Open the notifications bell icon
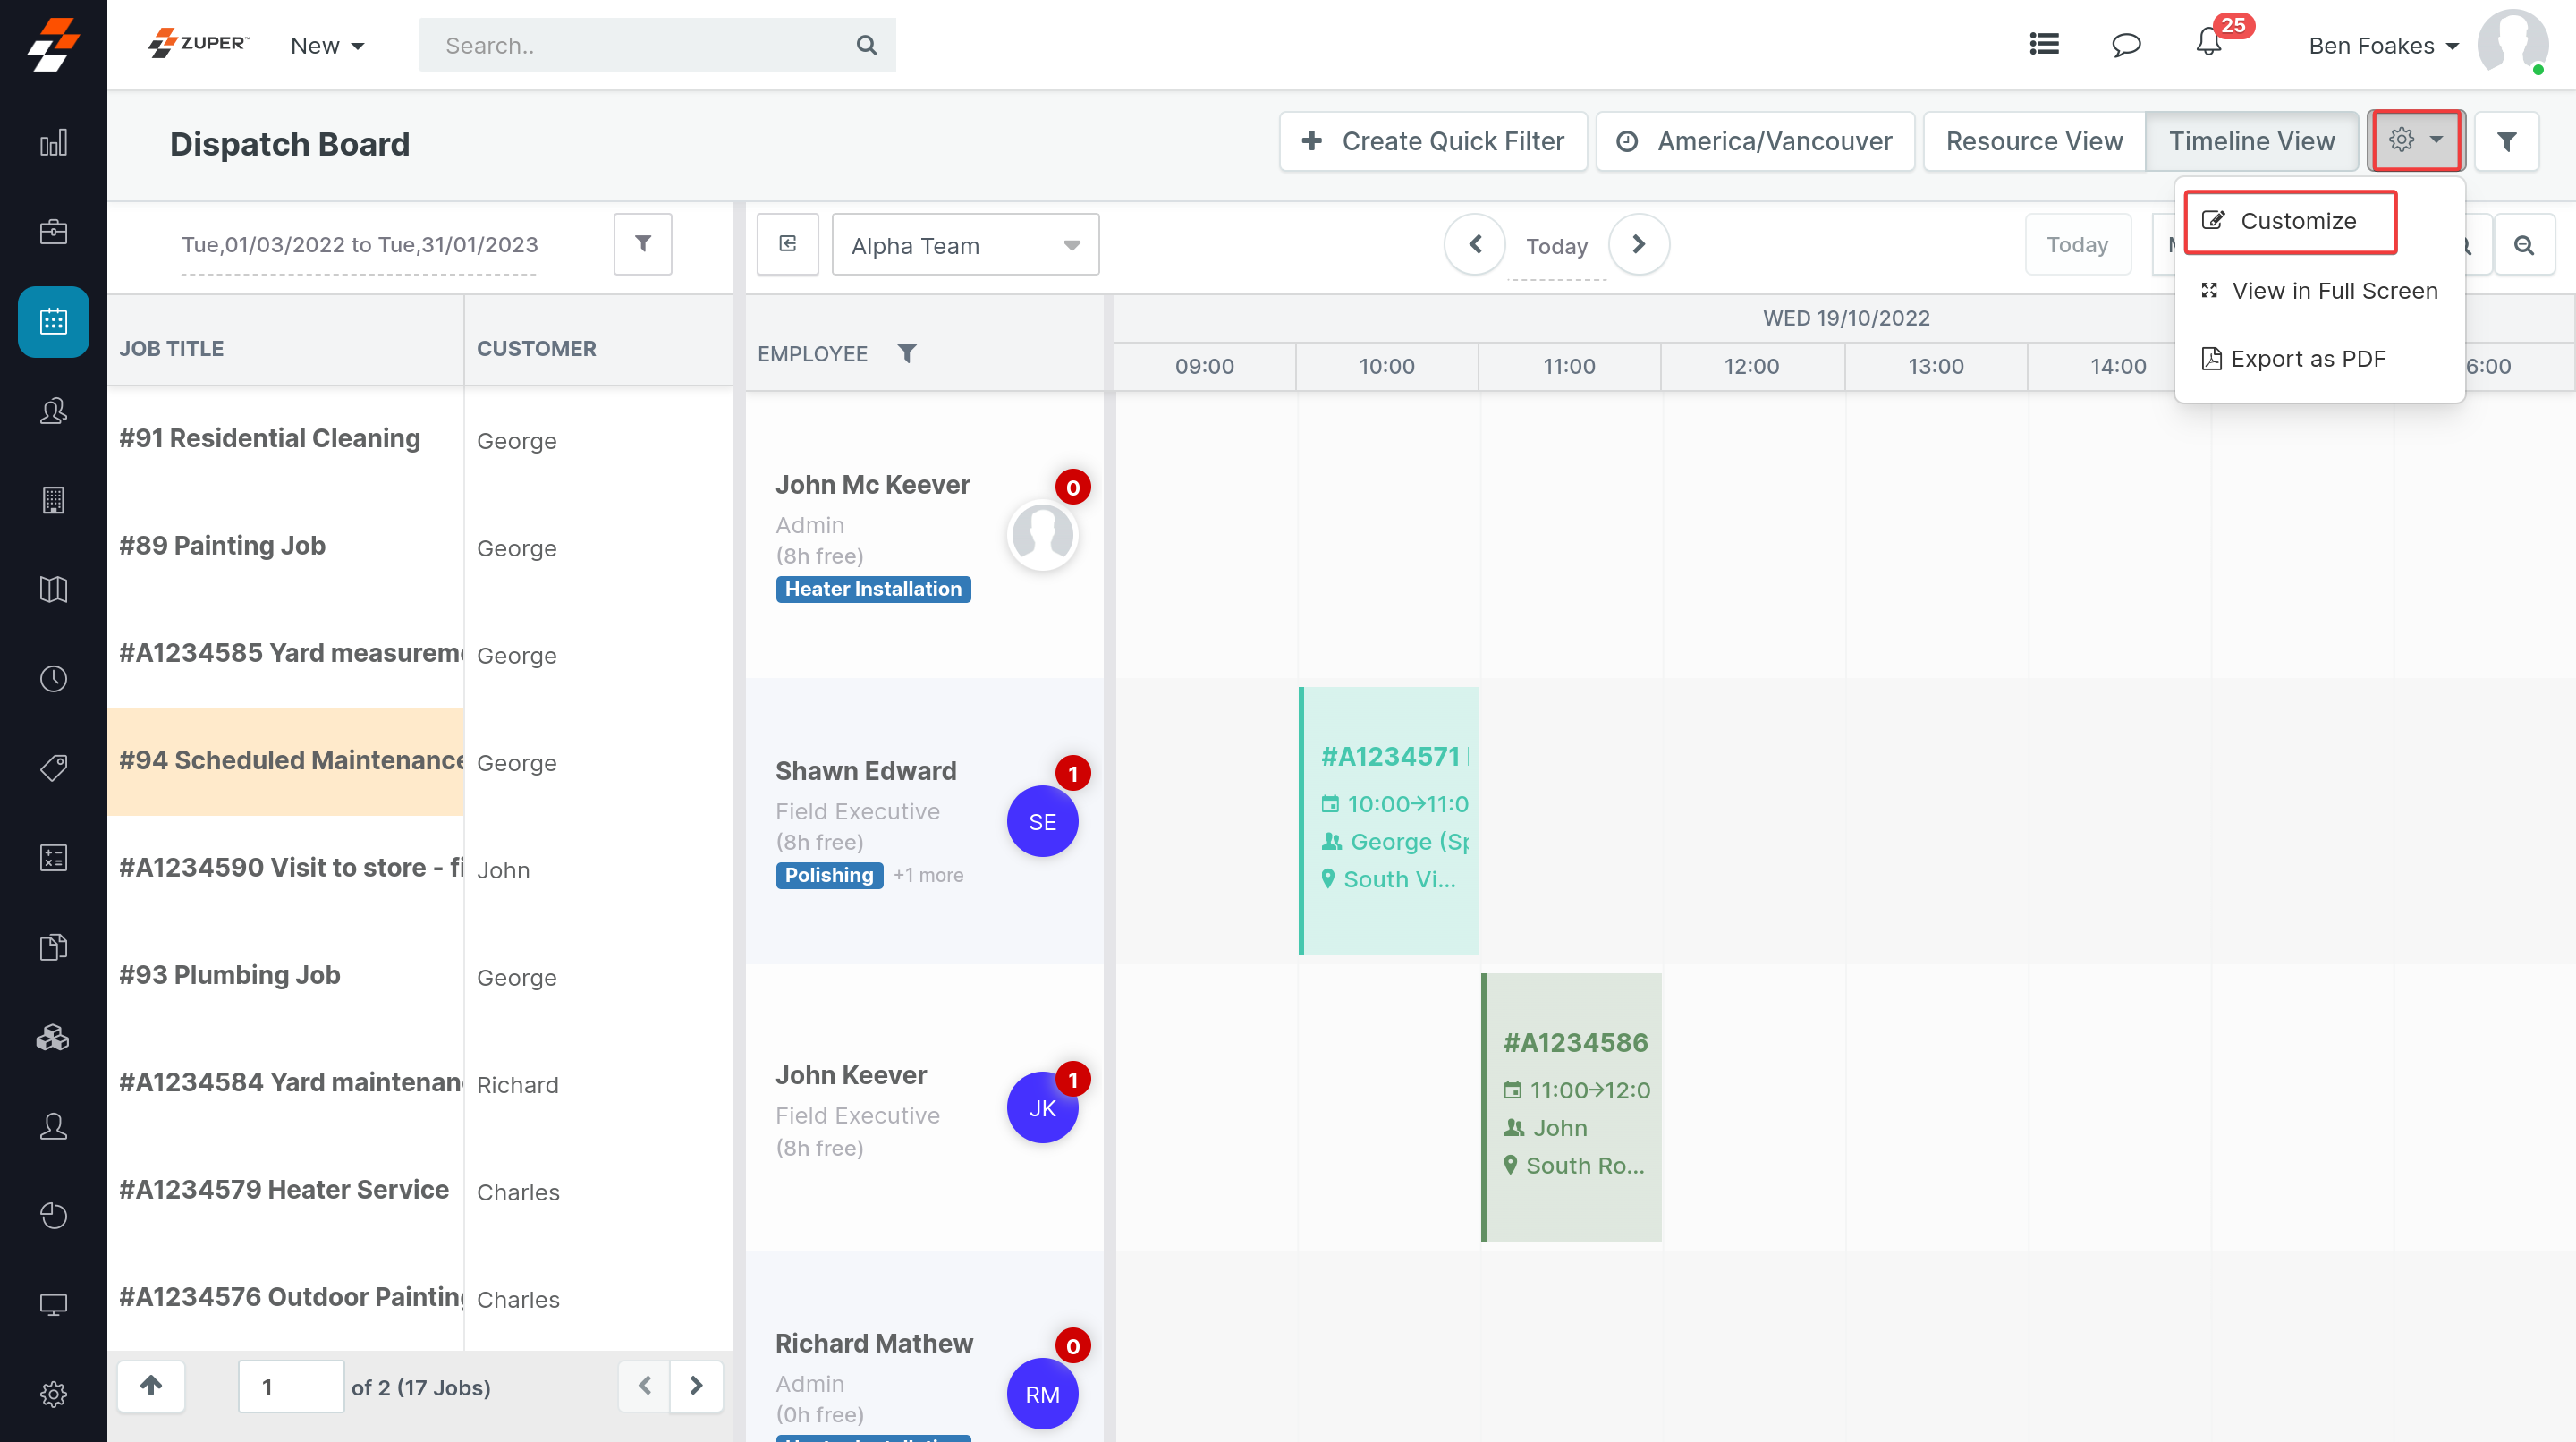This screenshot has width=2576, height=1442. point(2208,44)
